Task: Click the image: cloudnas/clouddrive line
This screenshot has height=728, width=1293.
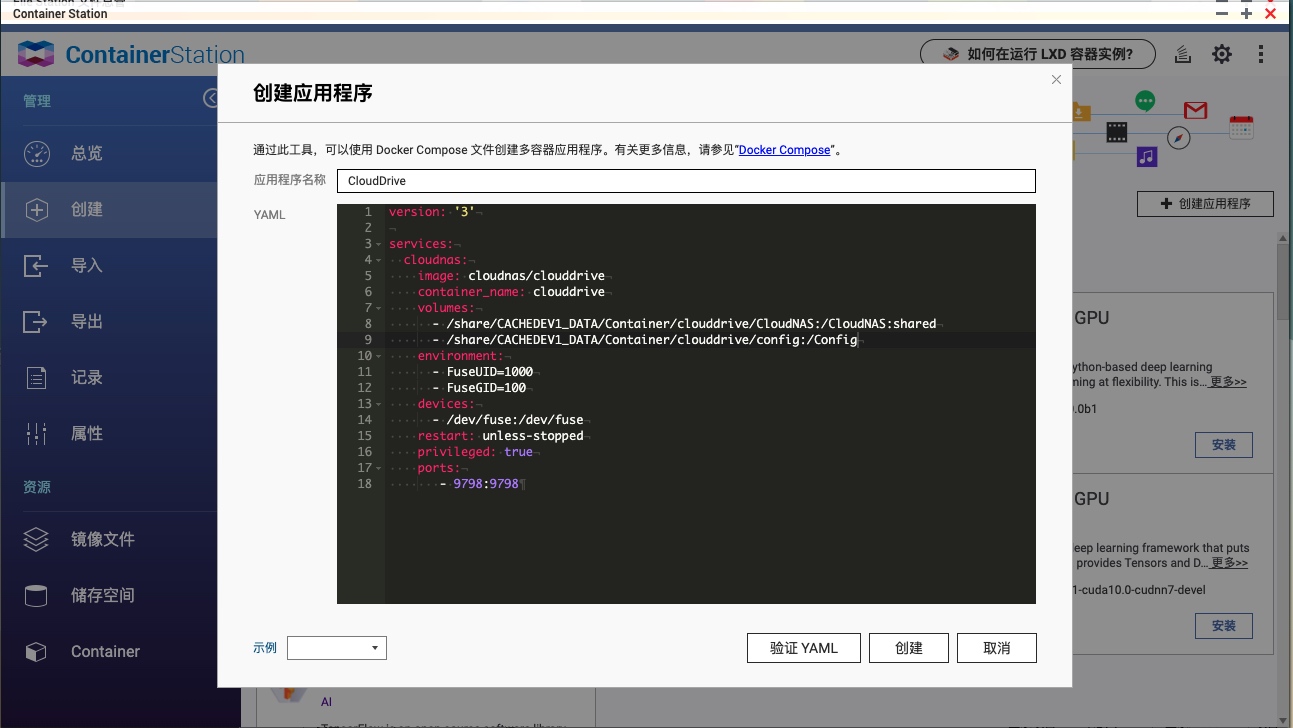Action: pos(511,276)
